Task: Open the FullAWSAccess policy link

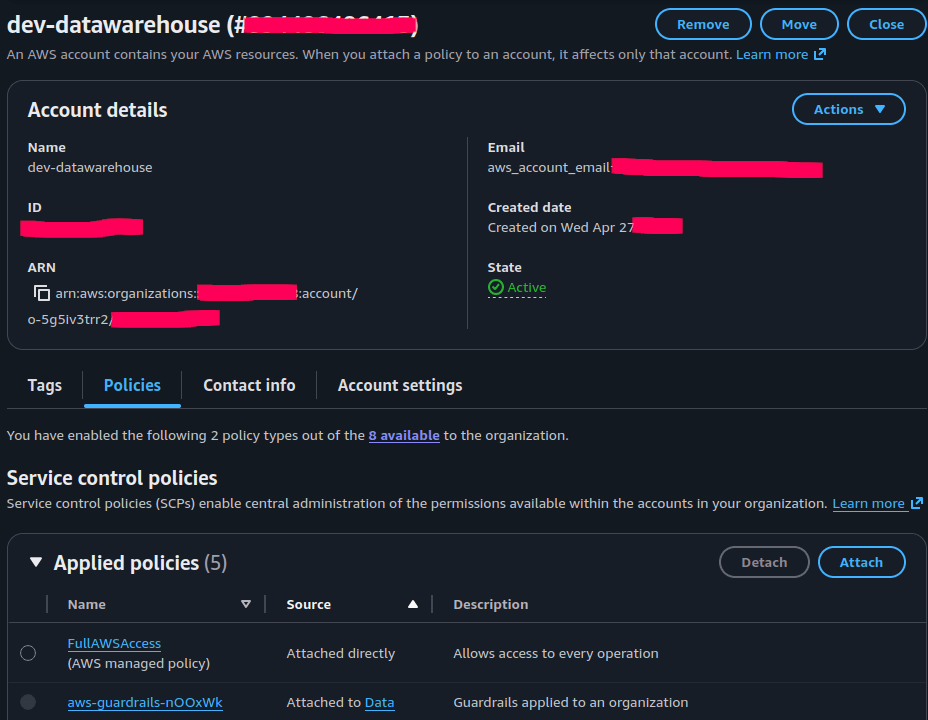Action: click(114, 644)
